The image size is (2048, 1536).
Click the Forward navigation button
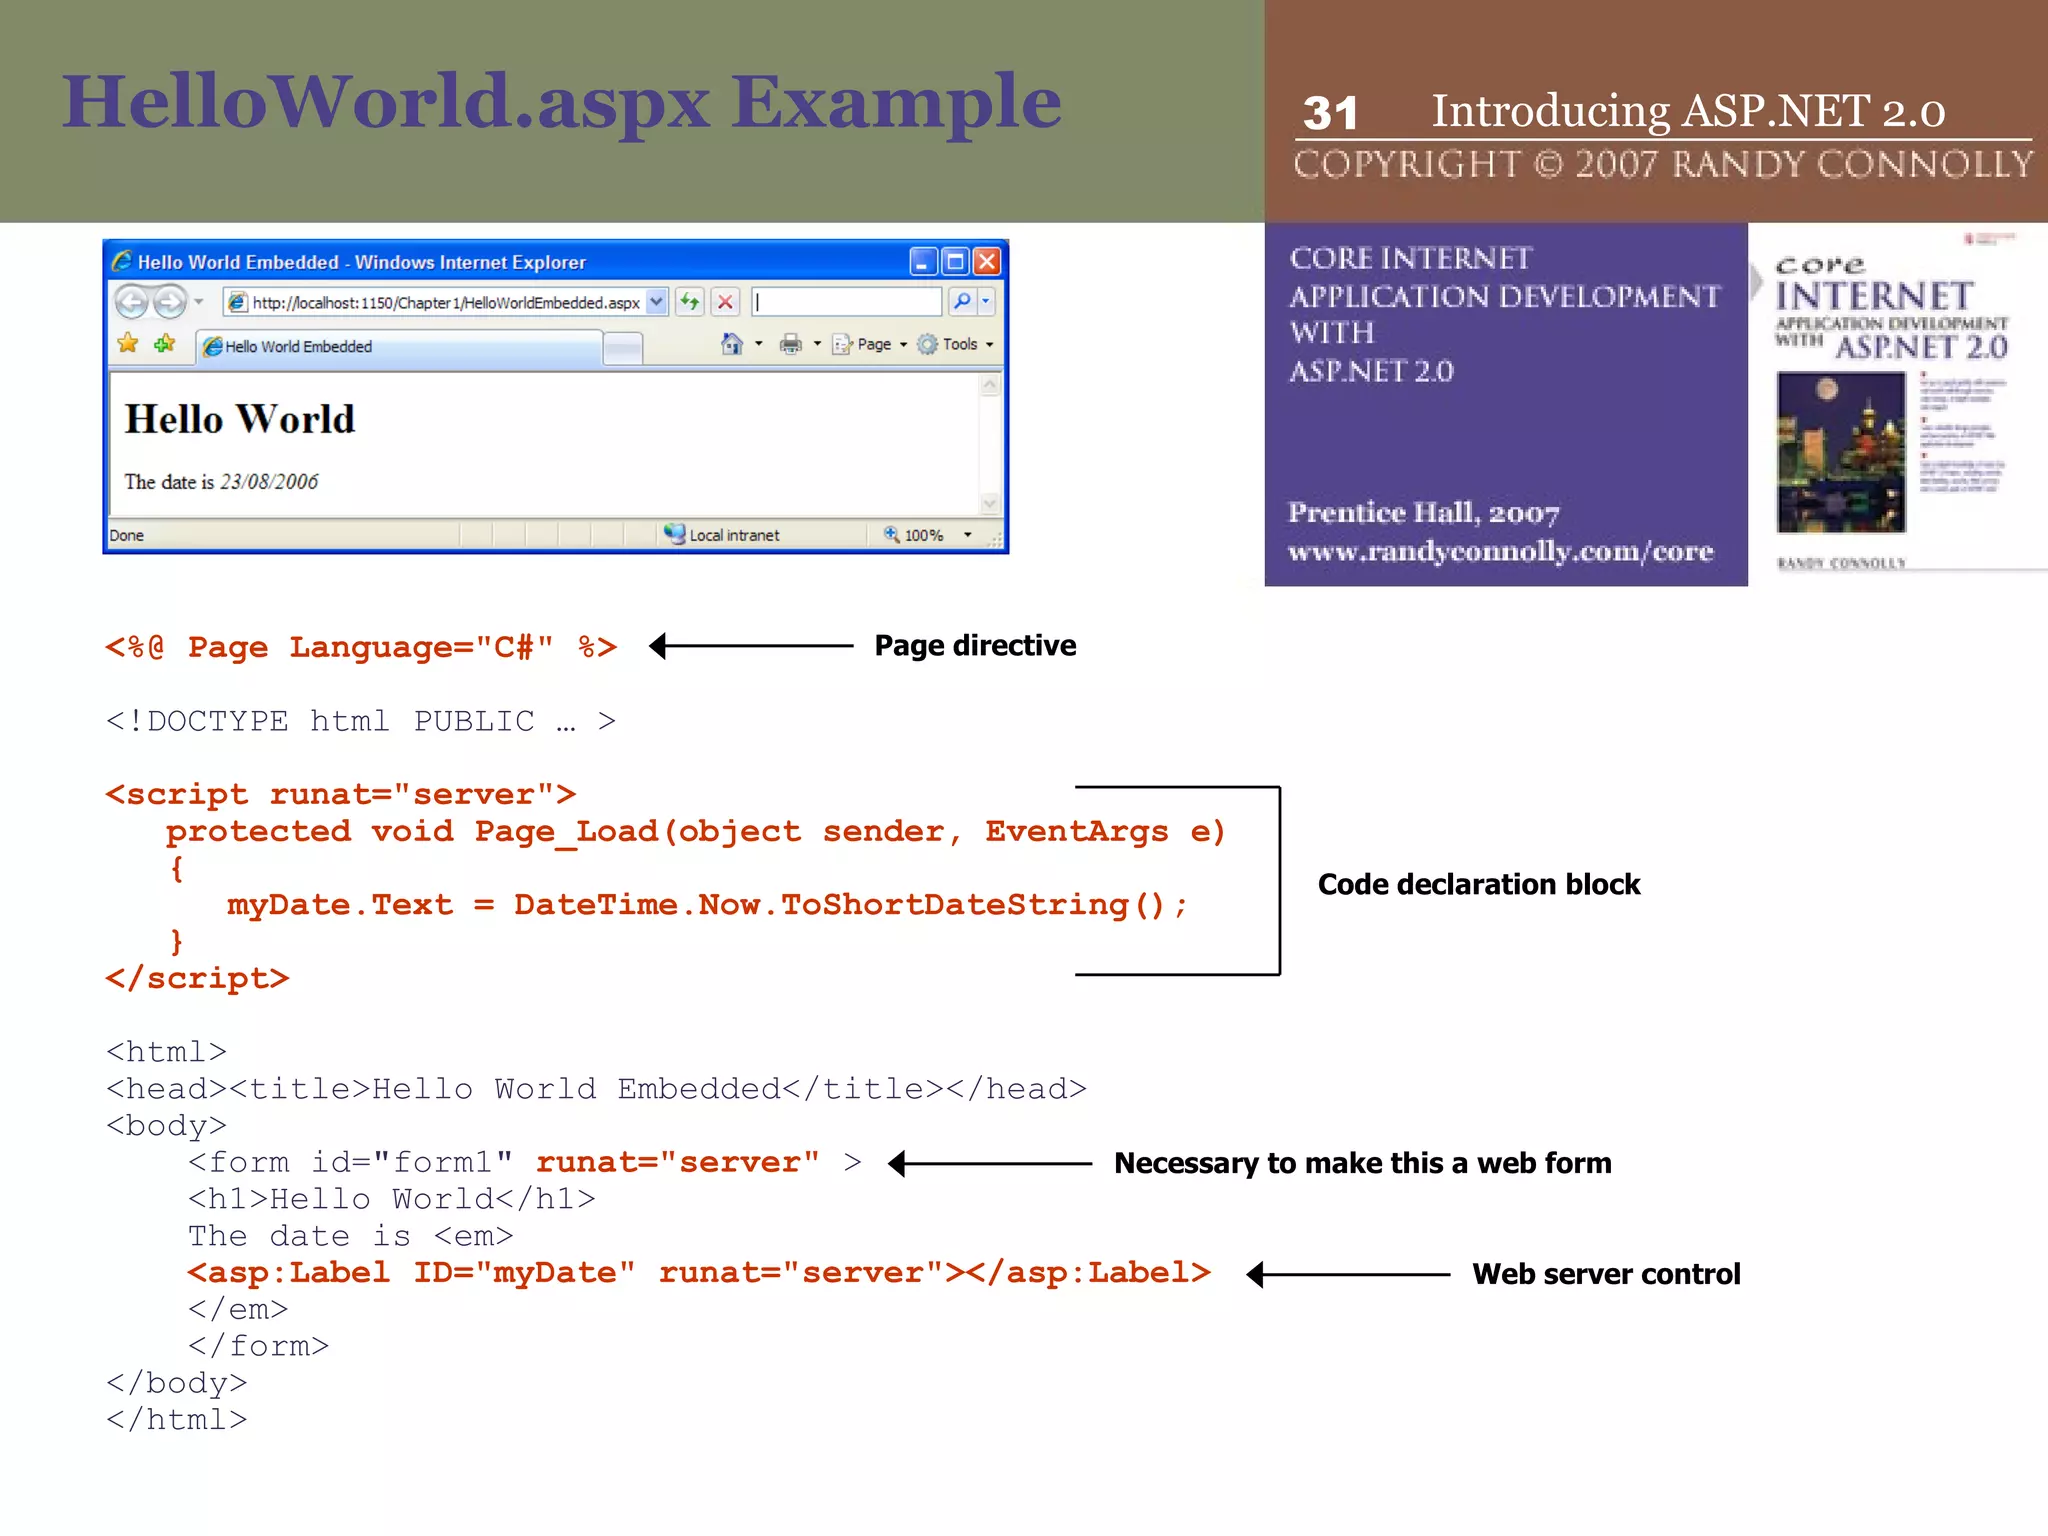(x=170, y=301)
